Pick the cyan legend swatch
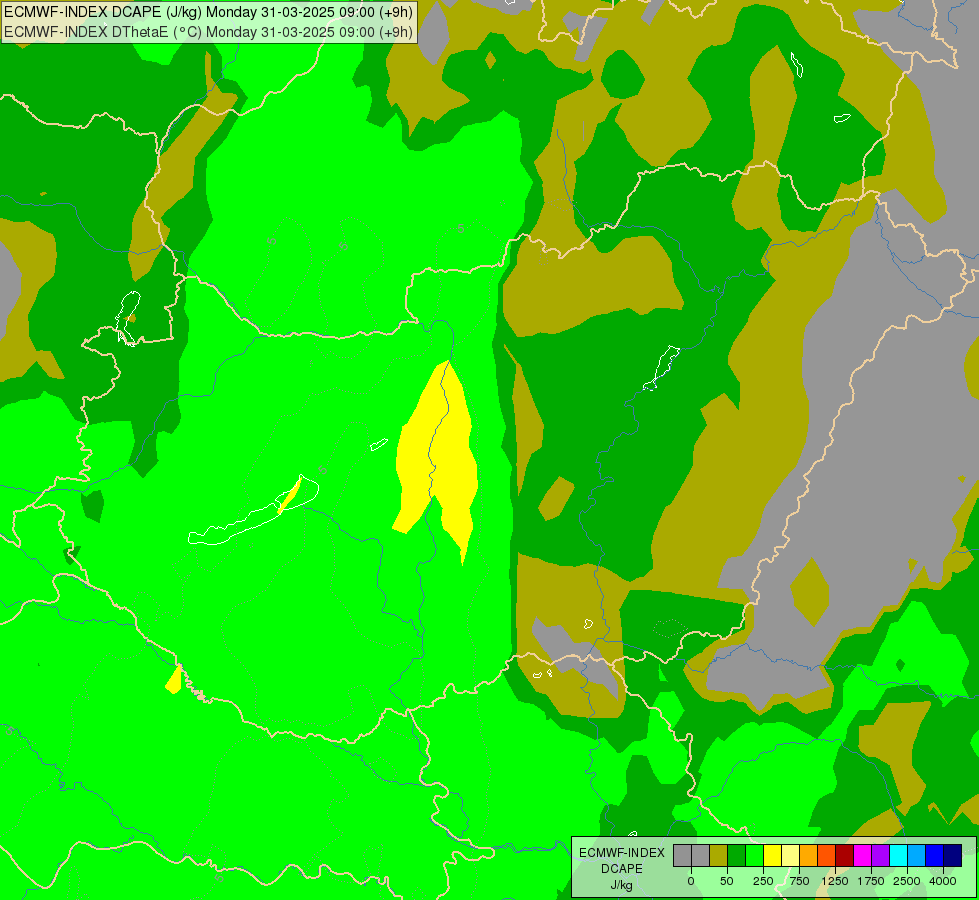 click(x=898, y=856)
